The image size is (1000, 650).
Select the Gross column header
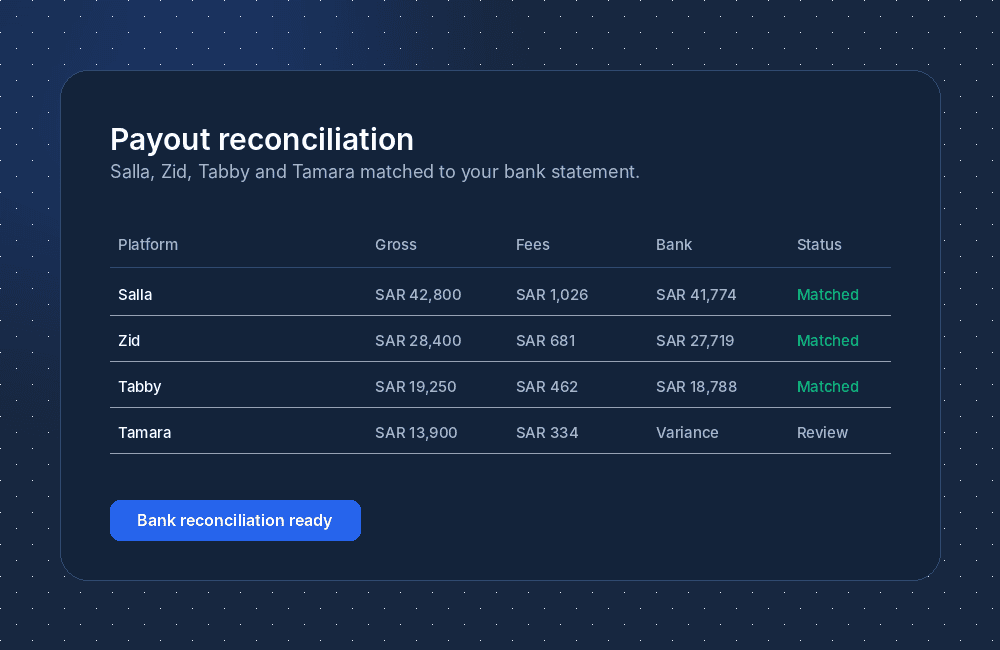395,244
